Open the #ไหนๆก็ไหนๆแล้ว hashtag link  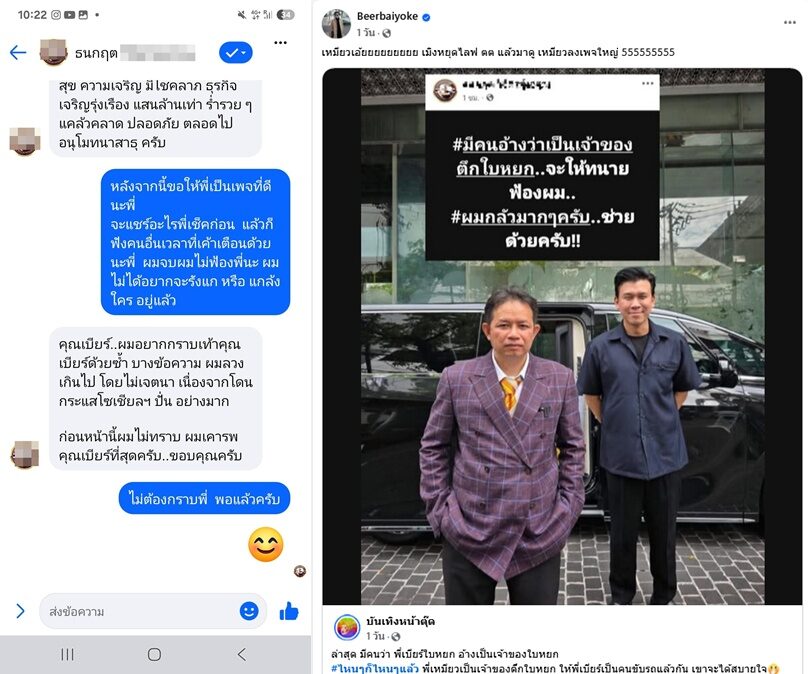(x=375, y=668)
